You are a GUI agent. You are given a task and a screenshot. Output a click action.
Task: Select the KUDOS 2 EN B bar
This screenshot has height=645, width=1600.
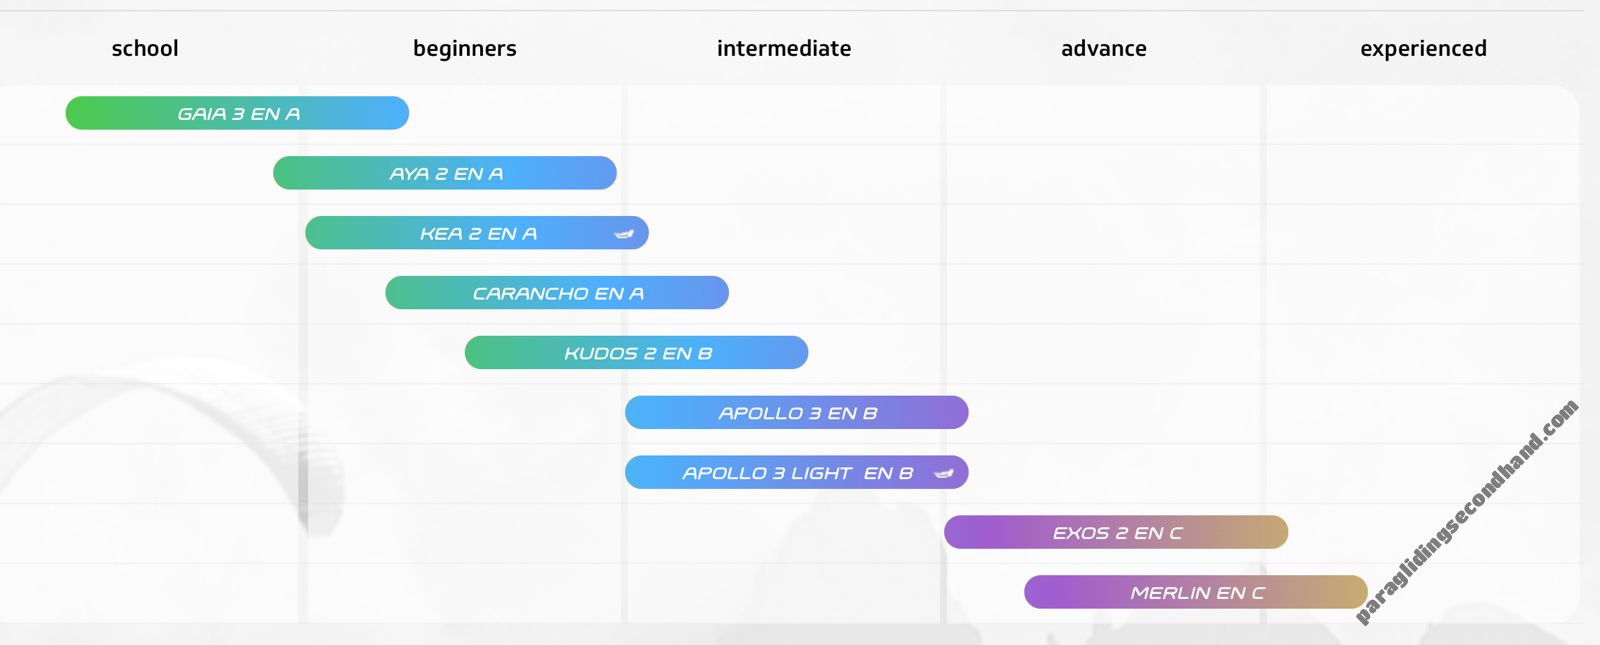(637, 353)
